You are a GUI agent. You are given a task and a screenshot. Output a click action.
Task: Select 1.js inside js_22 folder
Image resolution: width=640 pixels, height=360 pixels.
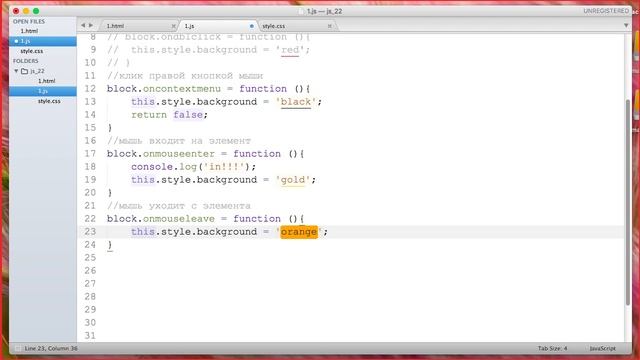point(42,91)
